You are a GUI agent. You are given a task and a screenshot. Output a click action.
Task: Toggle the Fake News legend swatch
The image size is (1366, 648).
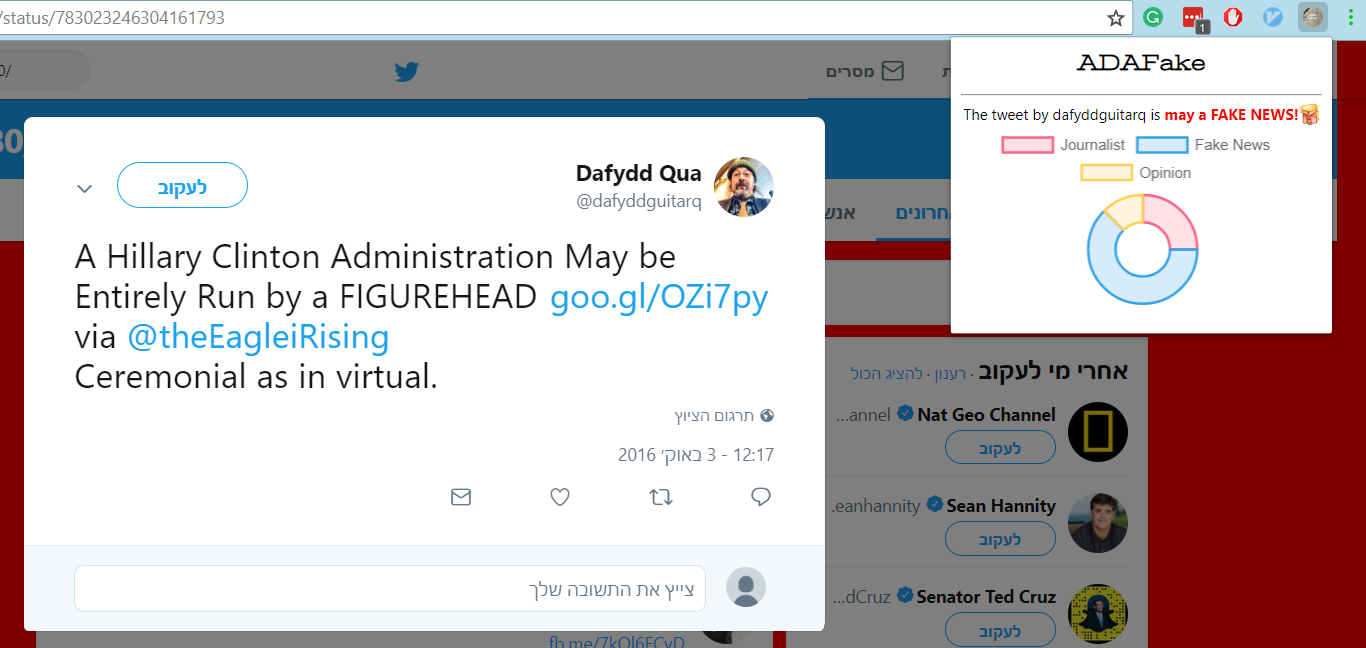click(1162, 145)
